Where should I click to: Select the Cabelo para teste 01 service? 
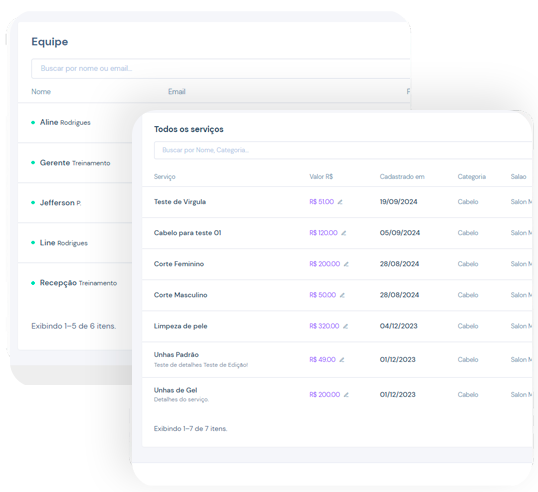[x=187, y=233]
